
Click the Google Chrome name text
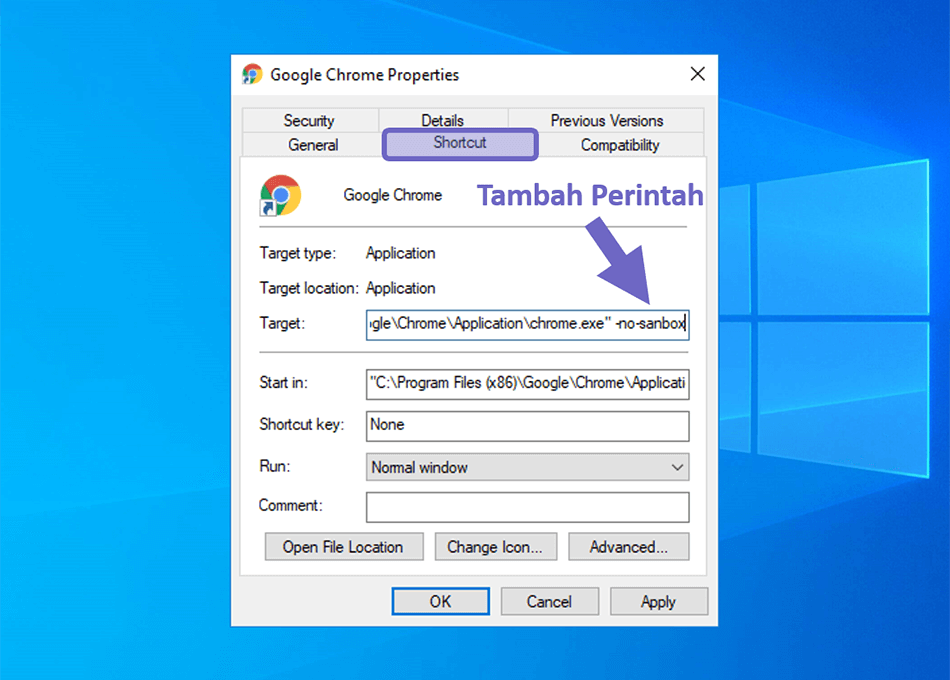pos(393,195)
